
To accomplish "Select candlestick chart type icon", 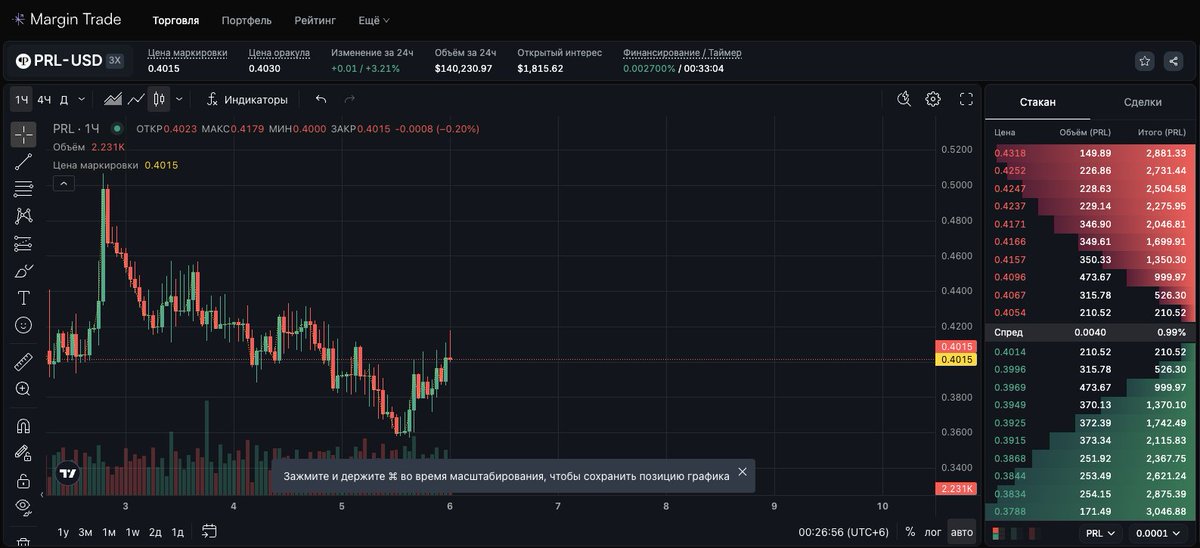I will pos(159,99).
